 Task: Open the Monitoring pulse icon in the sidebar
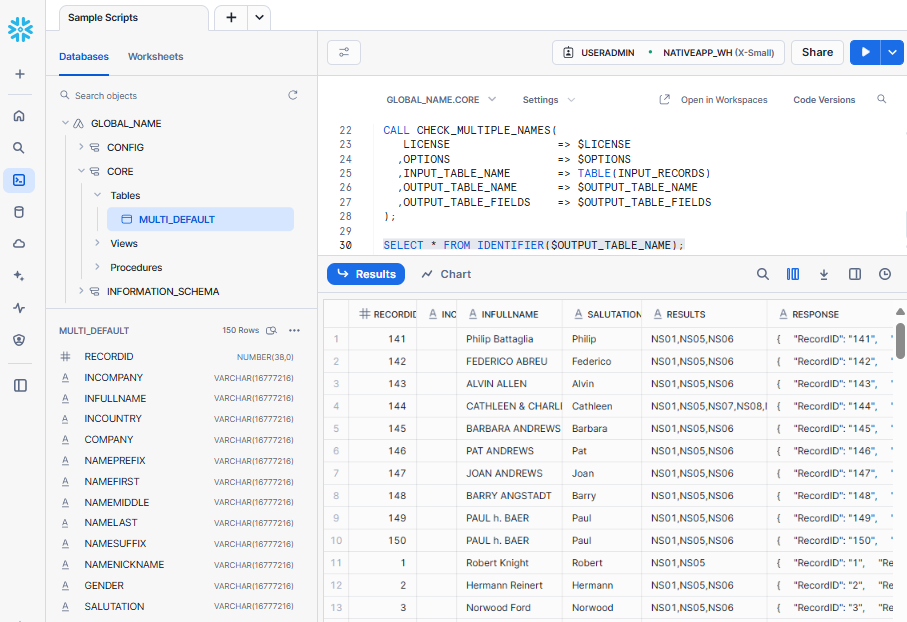[19, 308]
